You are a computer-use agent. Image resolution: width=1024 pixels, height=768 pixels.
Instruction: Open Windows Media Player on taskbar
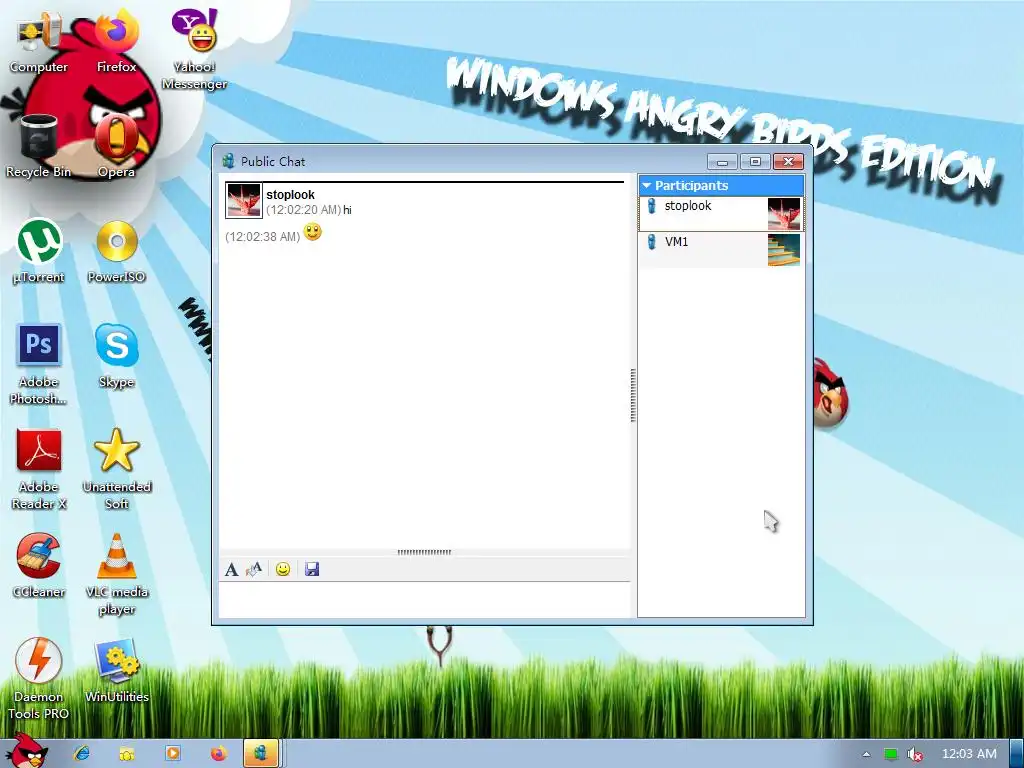pos(173,753)
